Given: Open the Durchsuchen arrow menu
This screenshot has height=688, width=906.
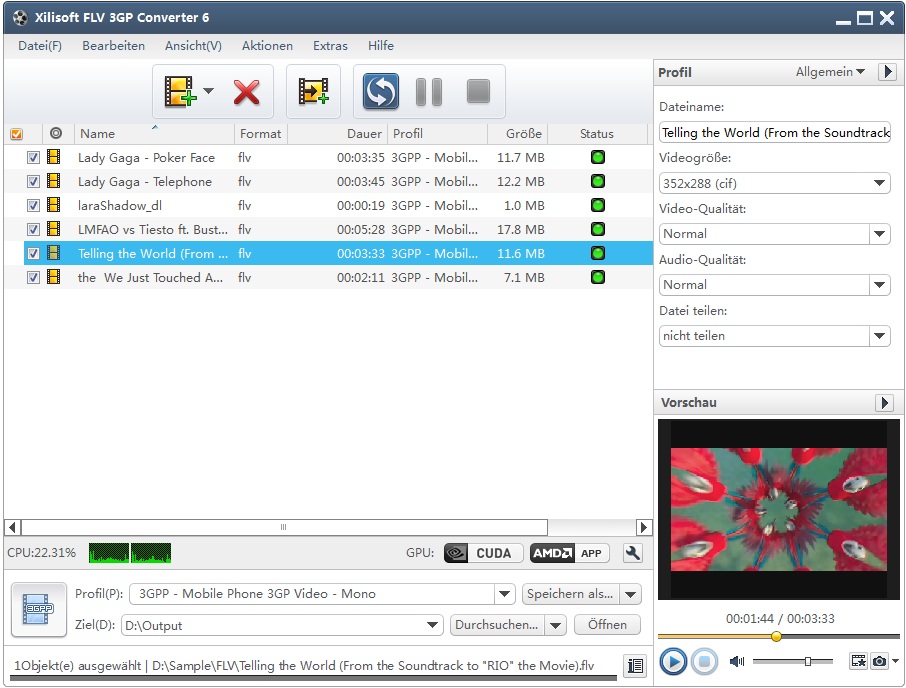Looking at the screenshot, I should point(555,625).
